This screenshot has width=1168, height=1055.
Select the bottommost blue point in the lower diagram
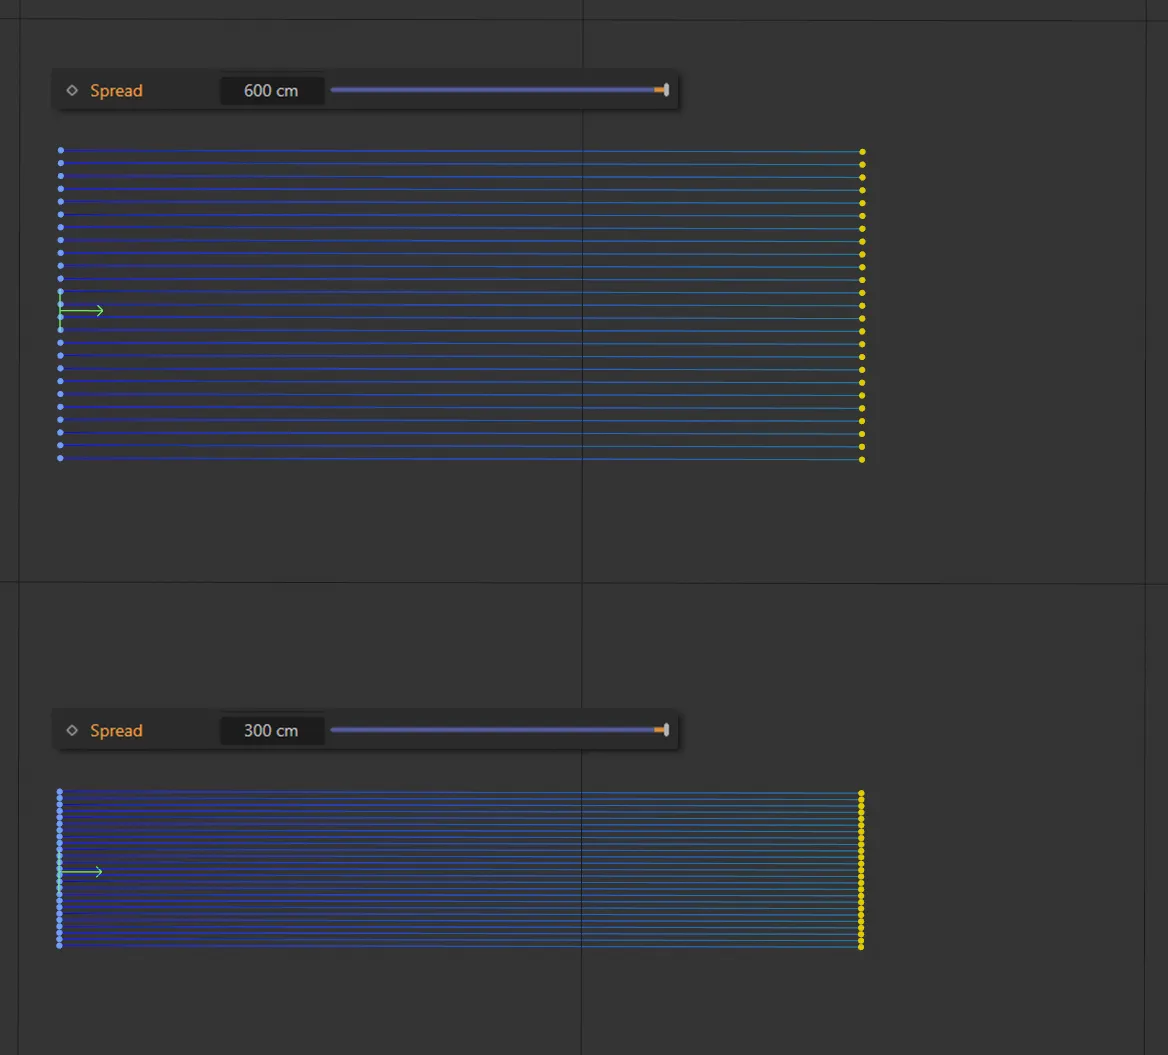(60, 945)
